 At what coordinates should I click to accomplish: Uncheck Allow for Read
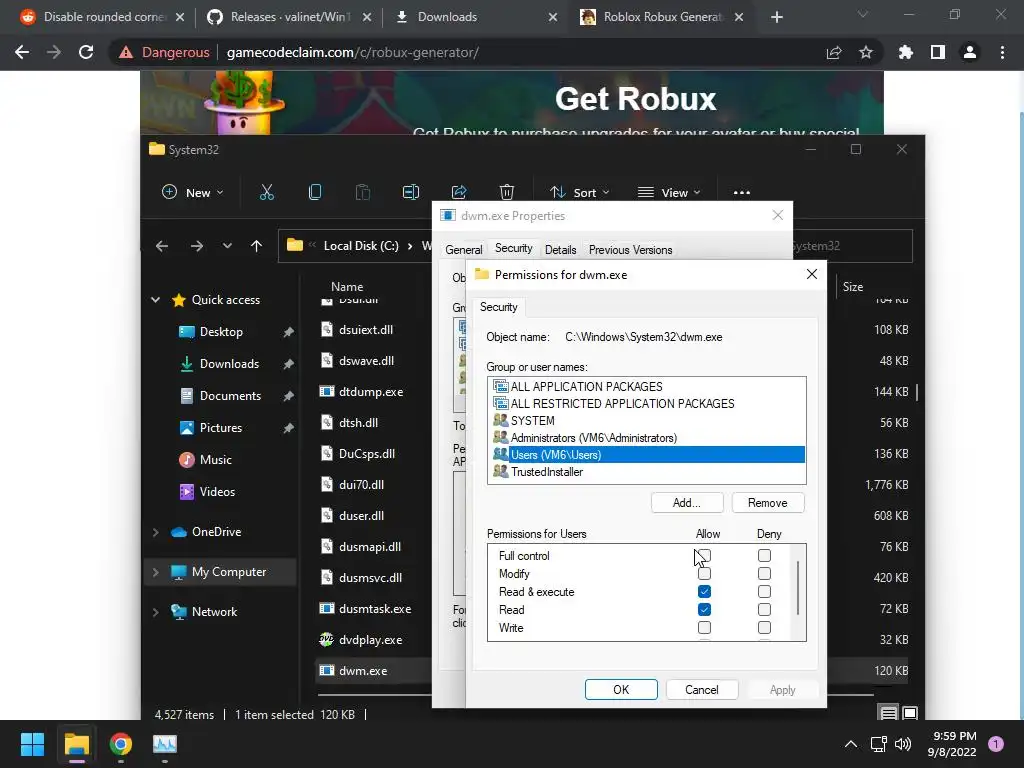coord(704,610)
